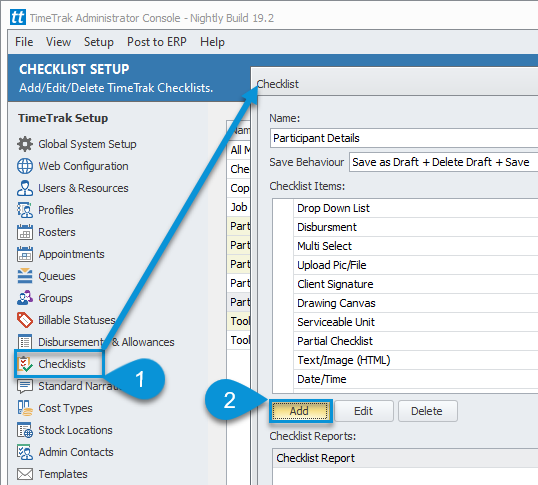This screenshot has width=538, height=485.
Task: Select the Date/Time checklist item
Action: point(416,379)
